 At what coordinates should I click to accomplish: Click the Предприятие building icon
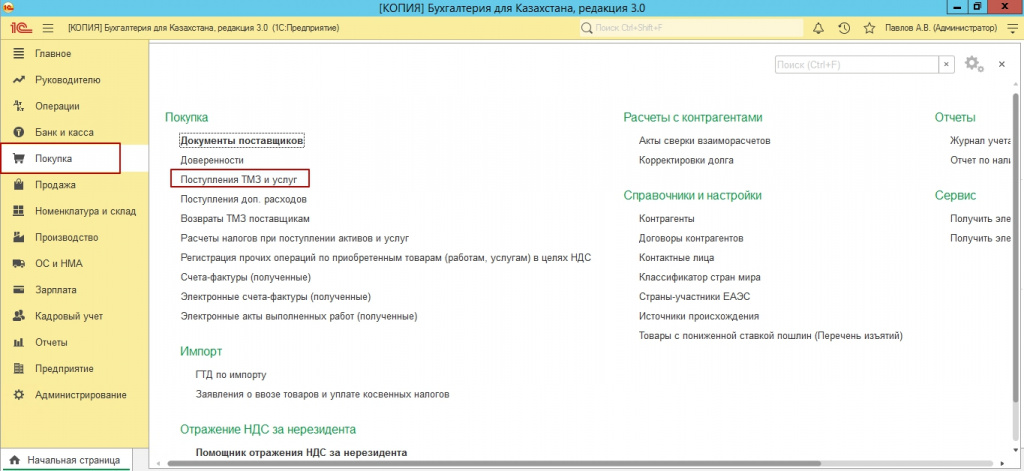click(19, 368)
